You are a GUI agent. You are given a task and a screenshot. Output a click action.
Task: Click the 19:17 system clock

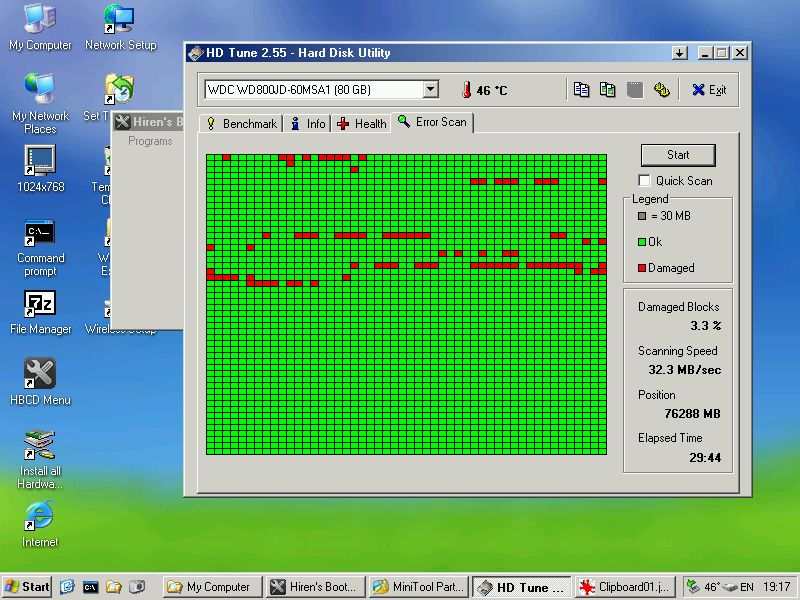(x=777, y=587)
